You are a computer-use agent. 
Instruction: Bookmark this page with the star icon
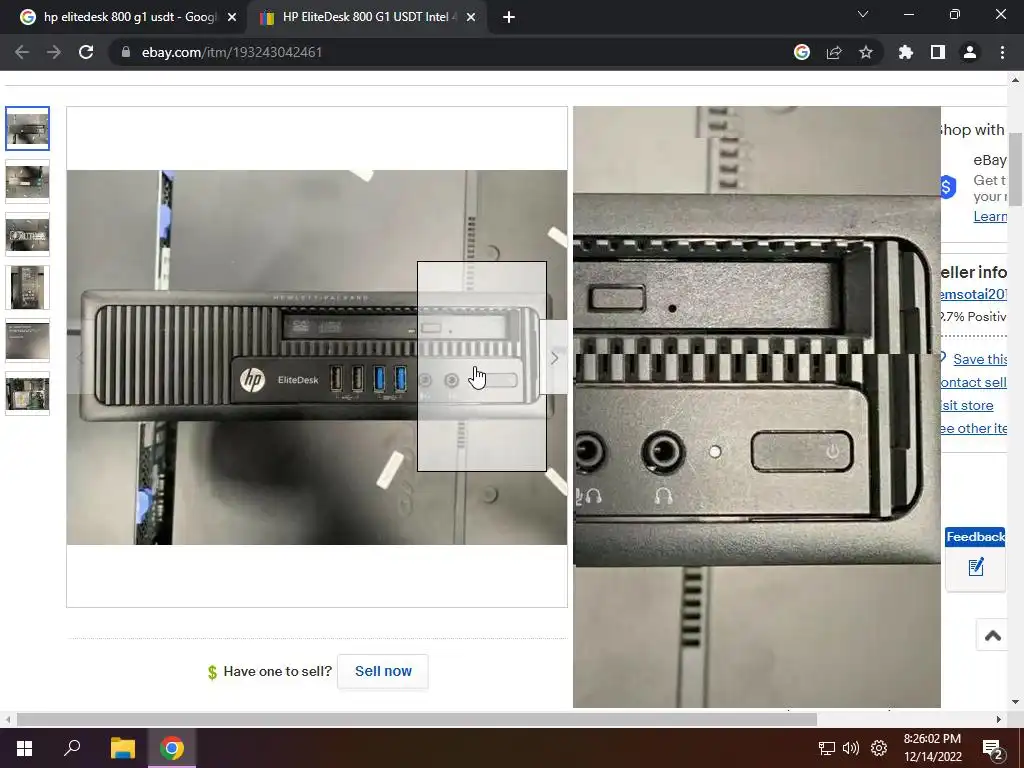click(x=866, y=52)
